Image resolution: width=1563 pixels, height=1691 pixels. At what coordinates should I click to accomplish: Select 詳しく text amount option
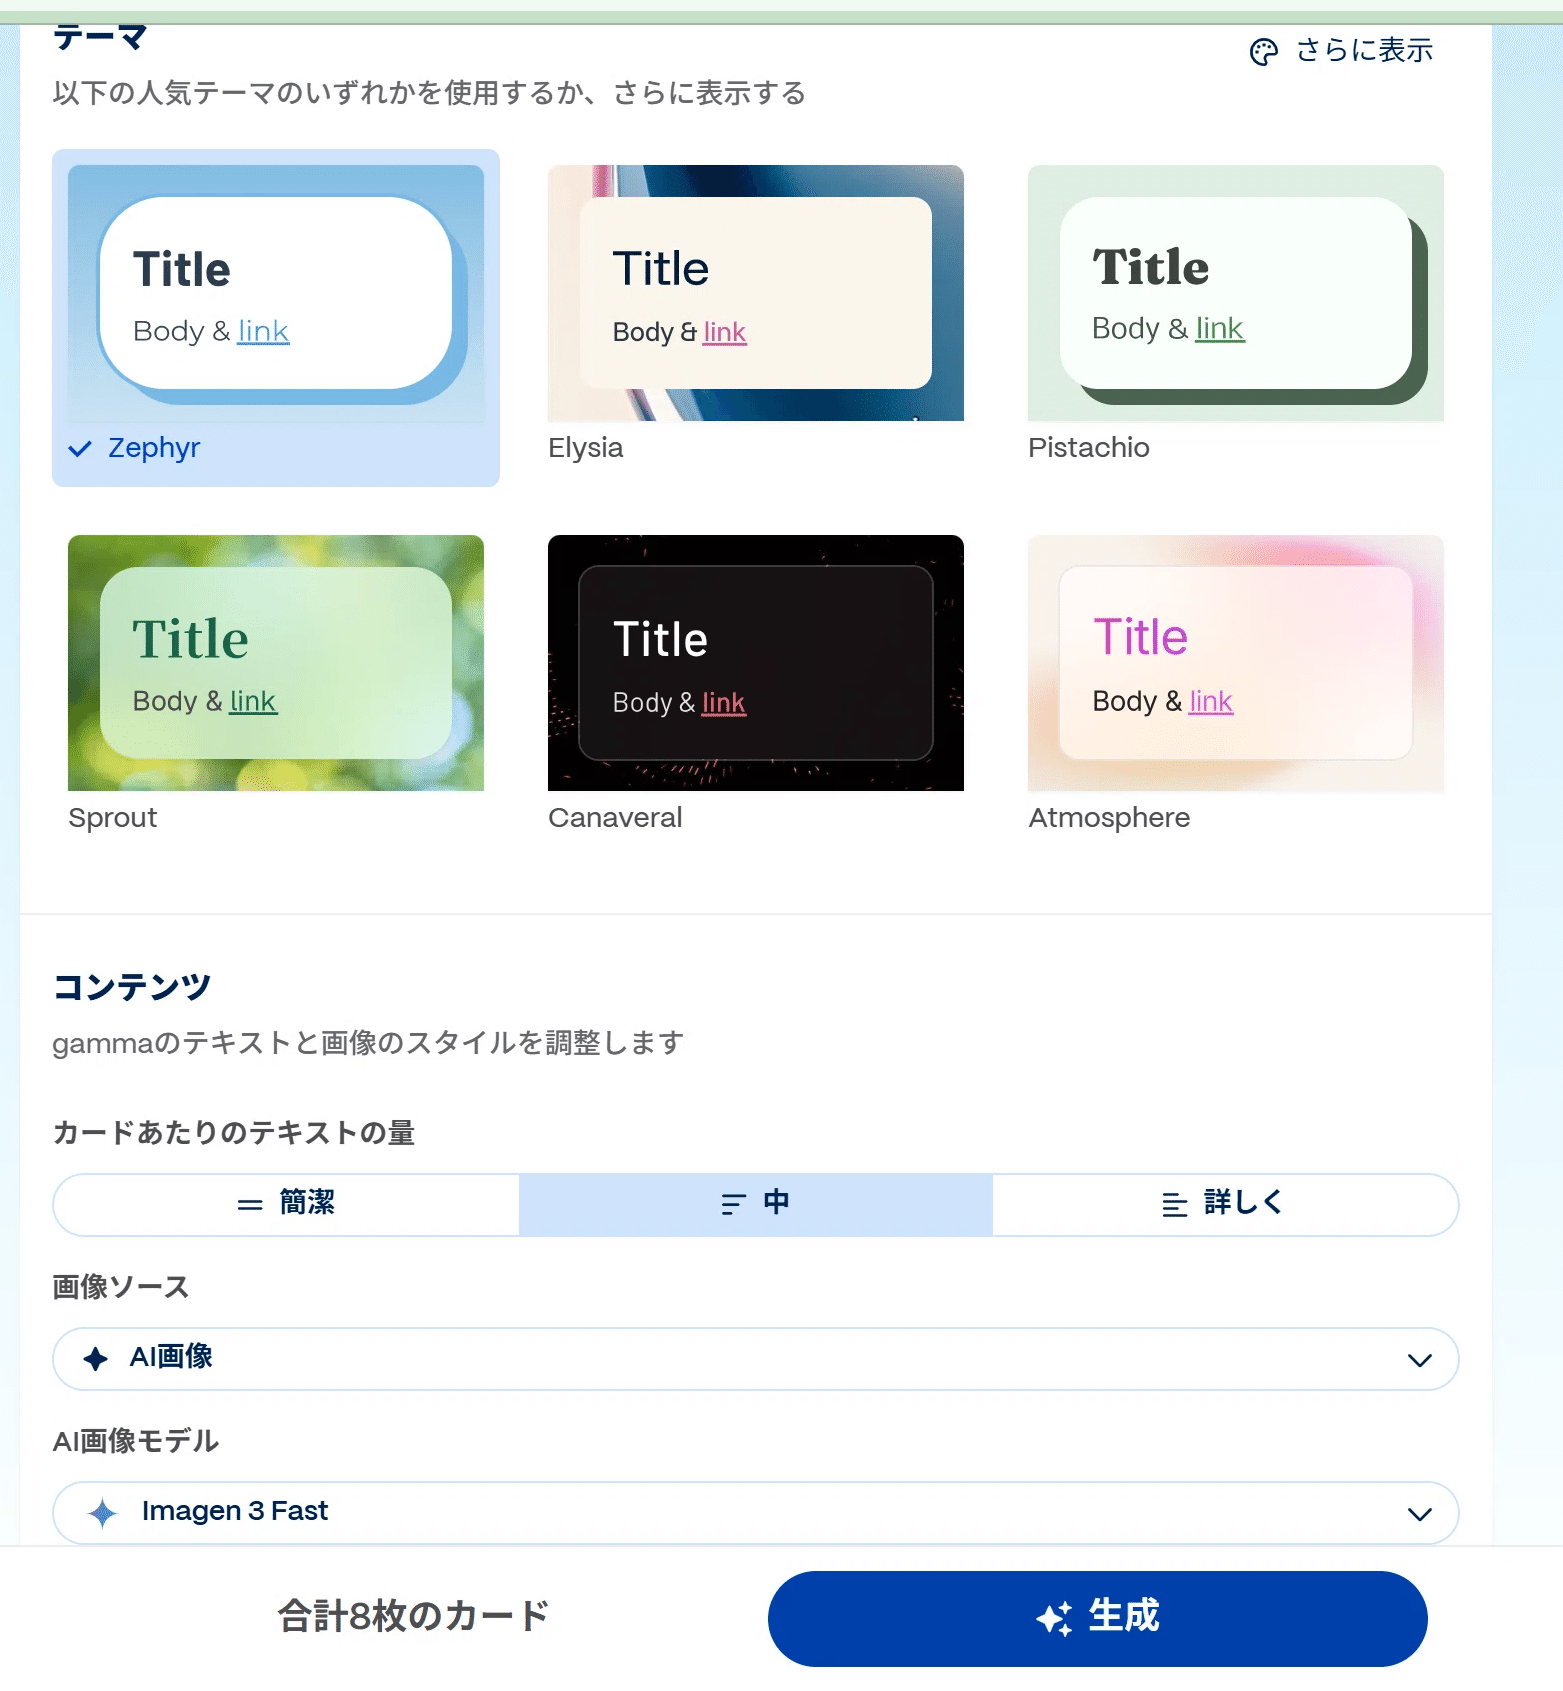click(x=1225, y=1204)
